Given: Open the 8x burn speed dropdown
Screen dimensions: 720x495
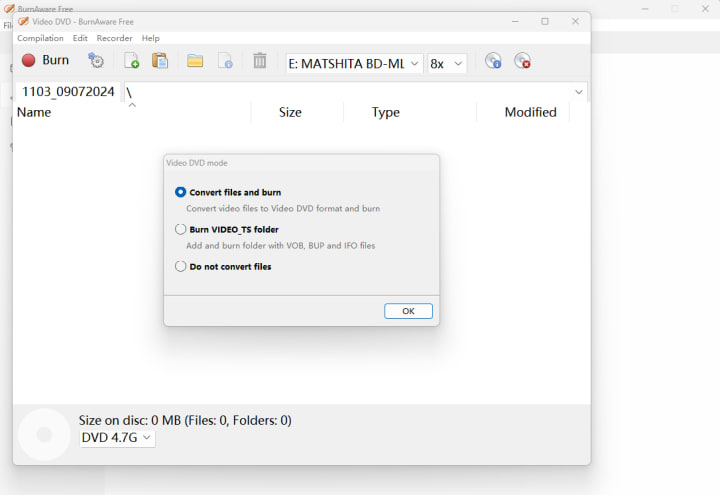Looking at the screenshot, I should tap(447, 63).
